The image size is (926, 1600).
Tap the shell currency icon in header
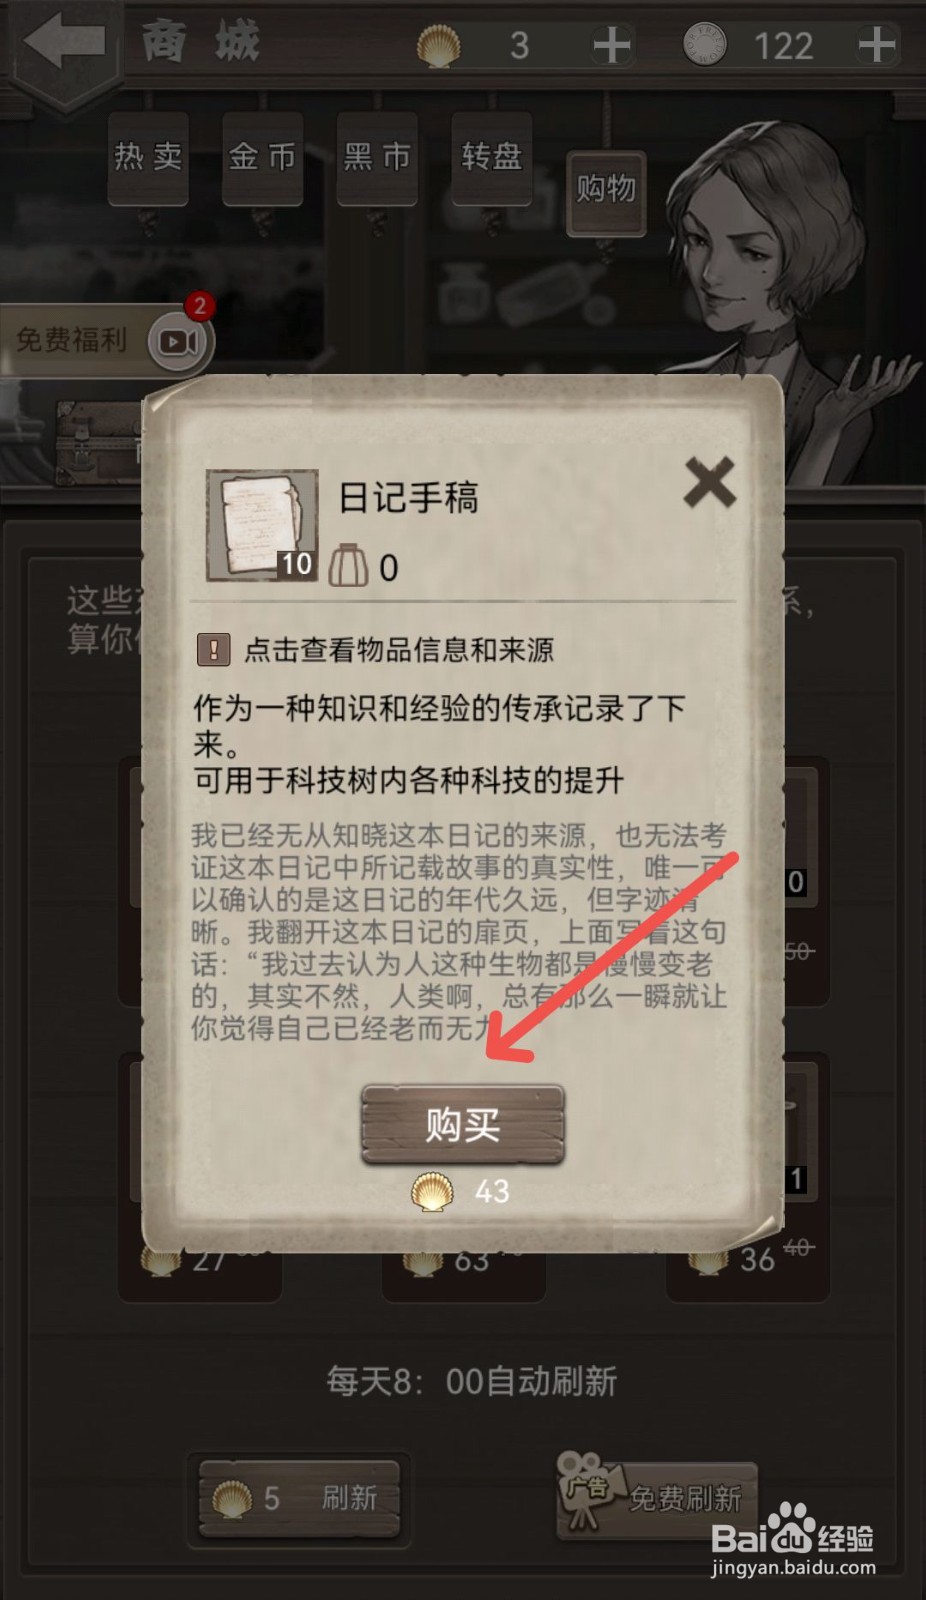[438, 46]
